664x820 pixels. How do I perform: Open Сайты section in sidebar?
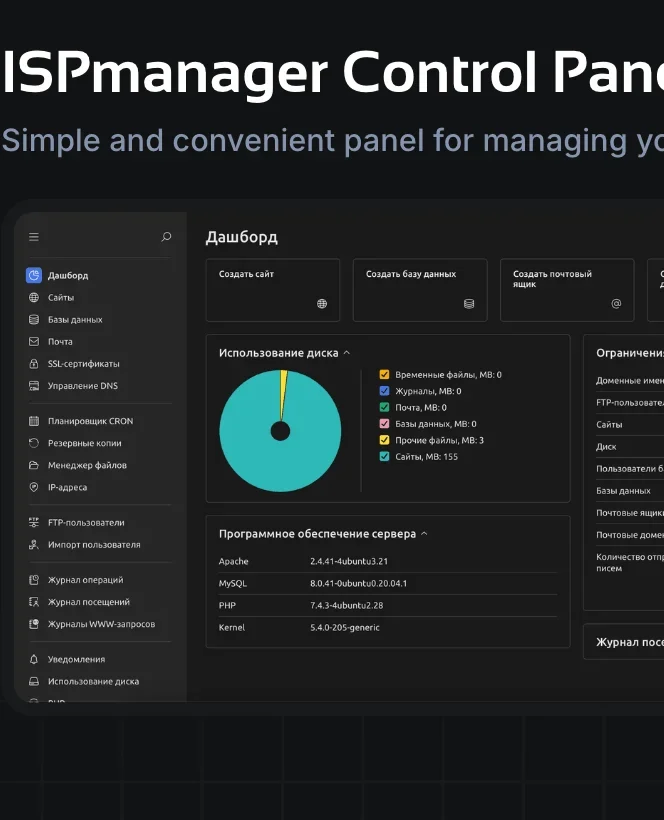(x=61, y=298)
